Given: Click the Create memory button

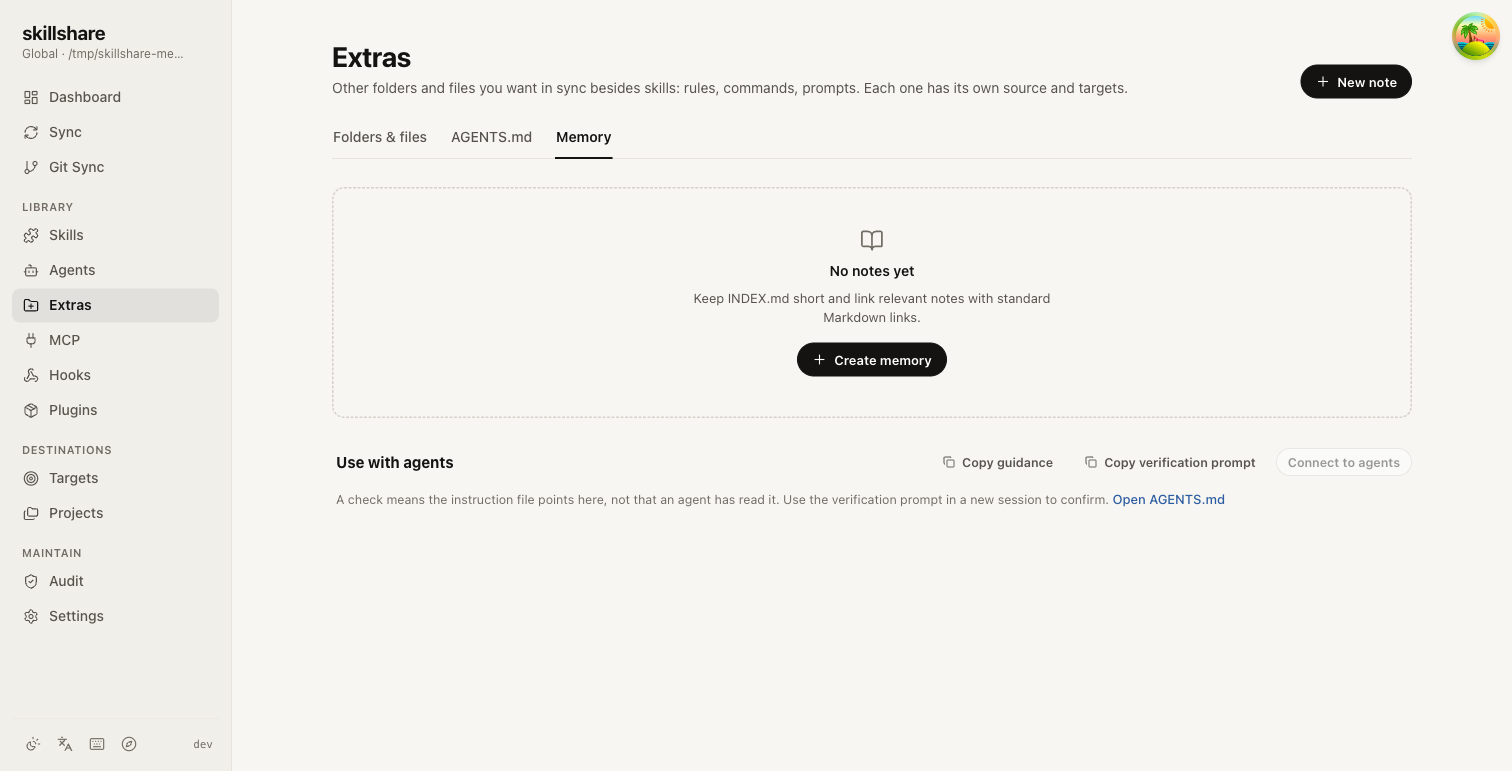Looking at the screenshot, I should pos(872,360).
